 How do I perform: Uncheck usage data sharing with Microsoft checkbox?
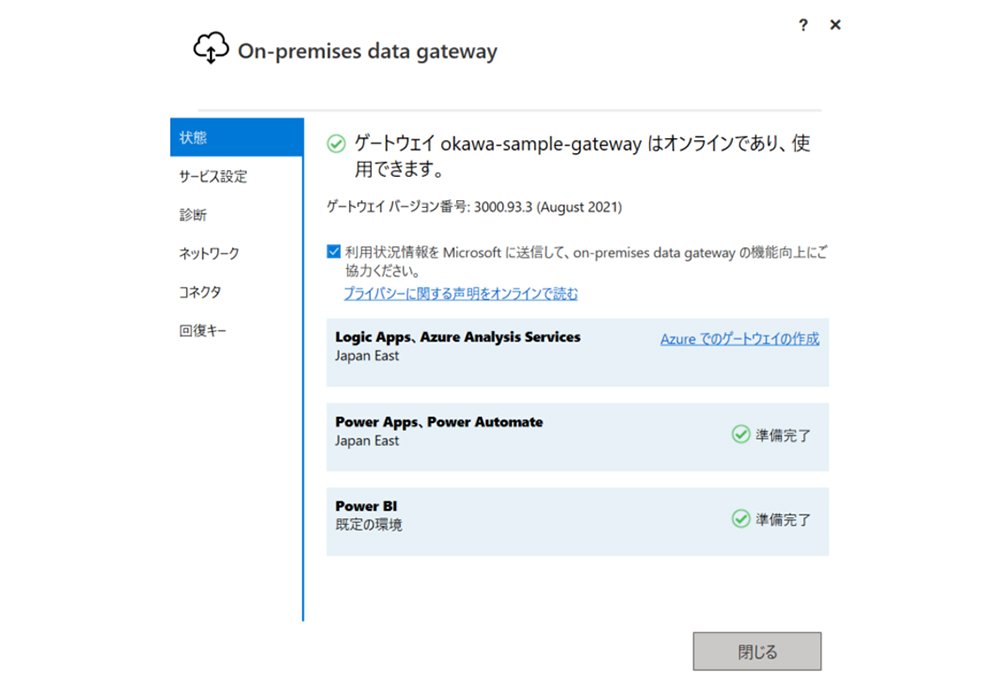pyautogui.click(x=334, y=251)
